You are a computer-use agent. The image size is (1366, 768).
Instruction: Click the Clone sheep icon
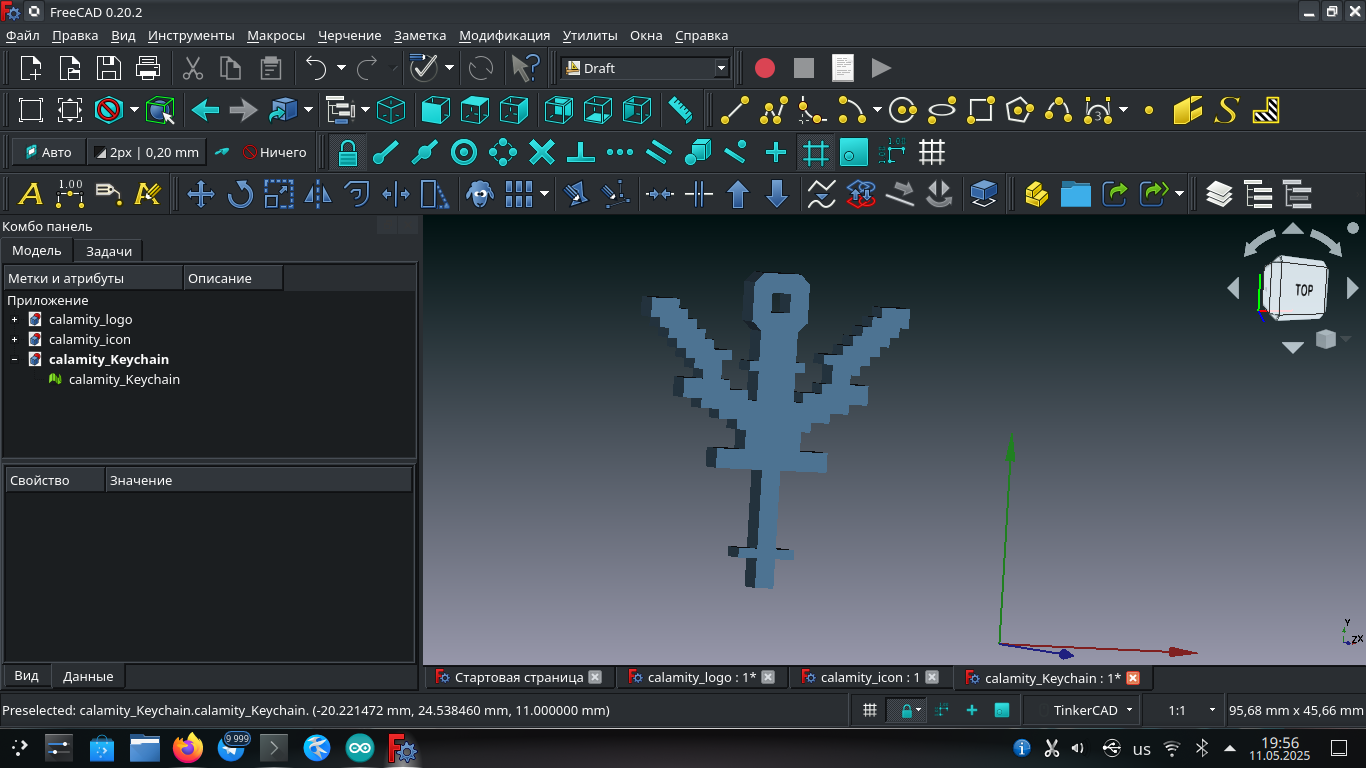coord(481,194)
